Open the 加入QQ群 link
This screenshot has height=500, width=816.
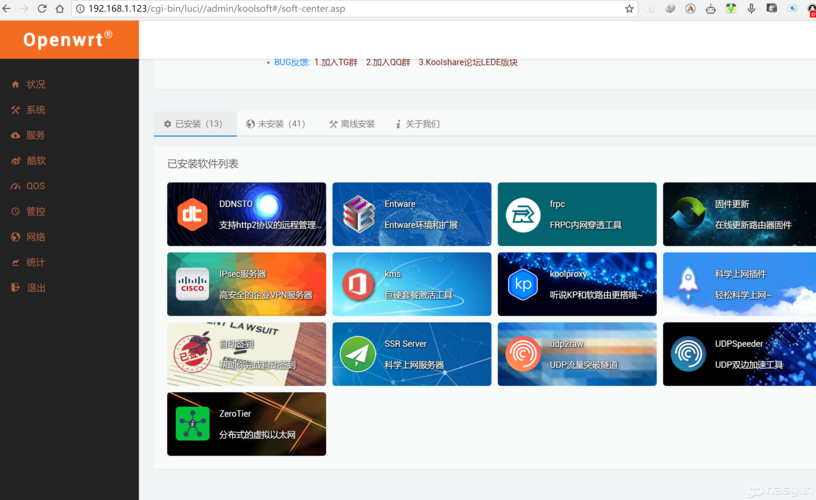(x=388, y=62)
